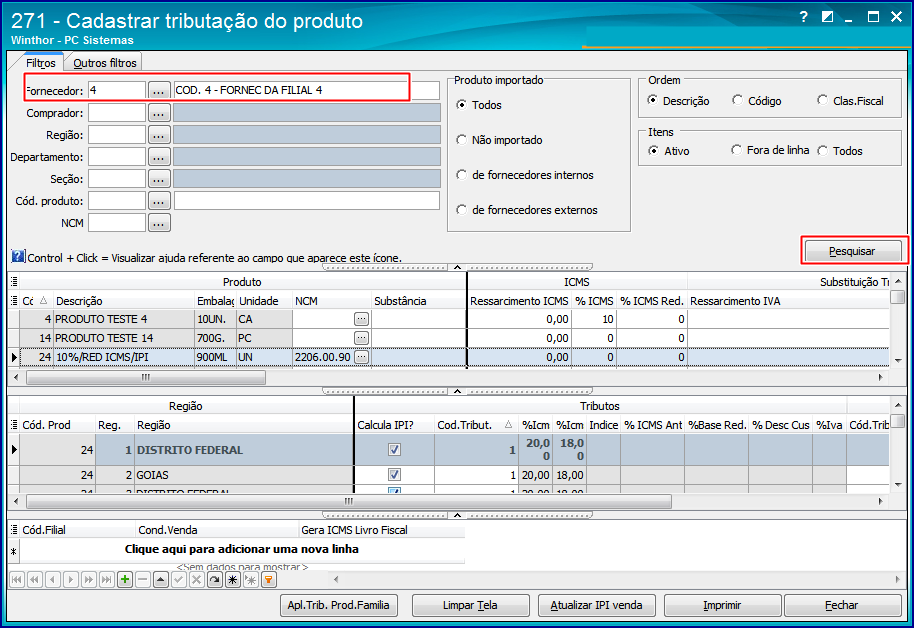This screenshot has height=628, width=914.
Task: Click the blue help question-mark icon
Action: click(18, 256)
